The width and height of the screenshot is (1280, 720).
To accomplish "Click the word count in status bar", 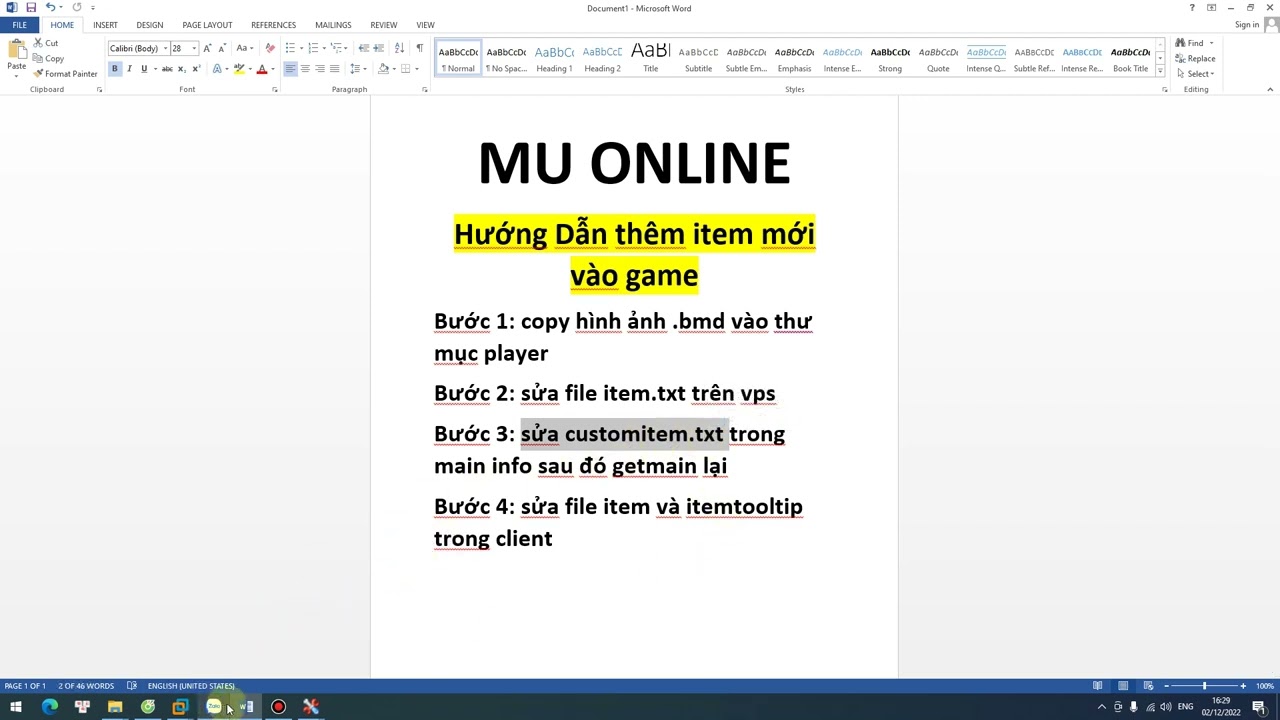I will [86, 686].
